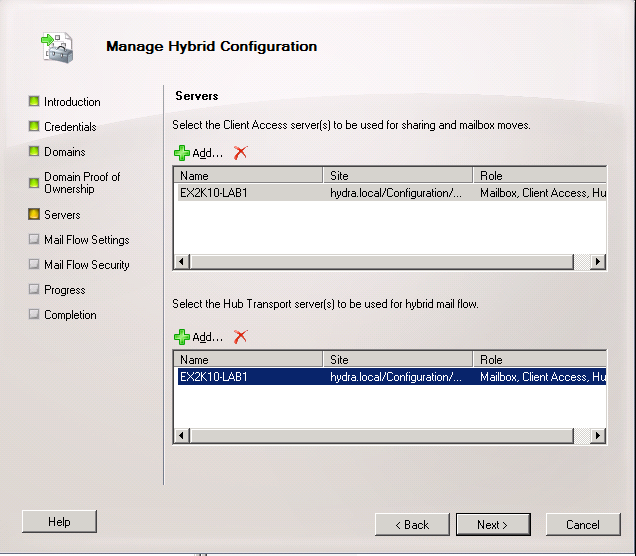Click the Mail Flow Settings step indicator box
Viewport: 636px width, 556px height.
click(x=34, y=239)
